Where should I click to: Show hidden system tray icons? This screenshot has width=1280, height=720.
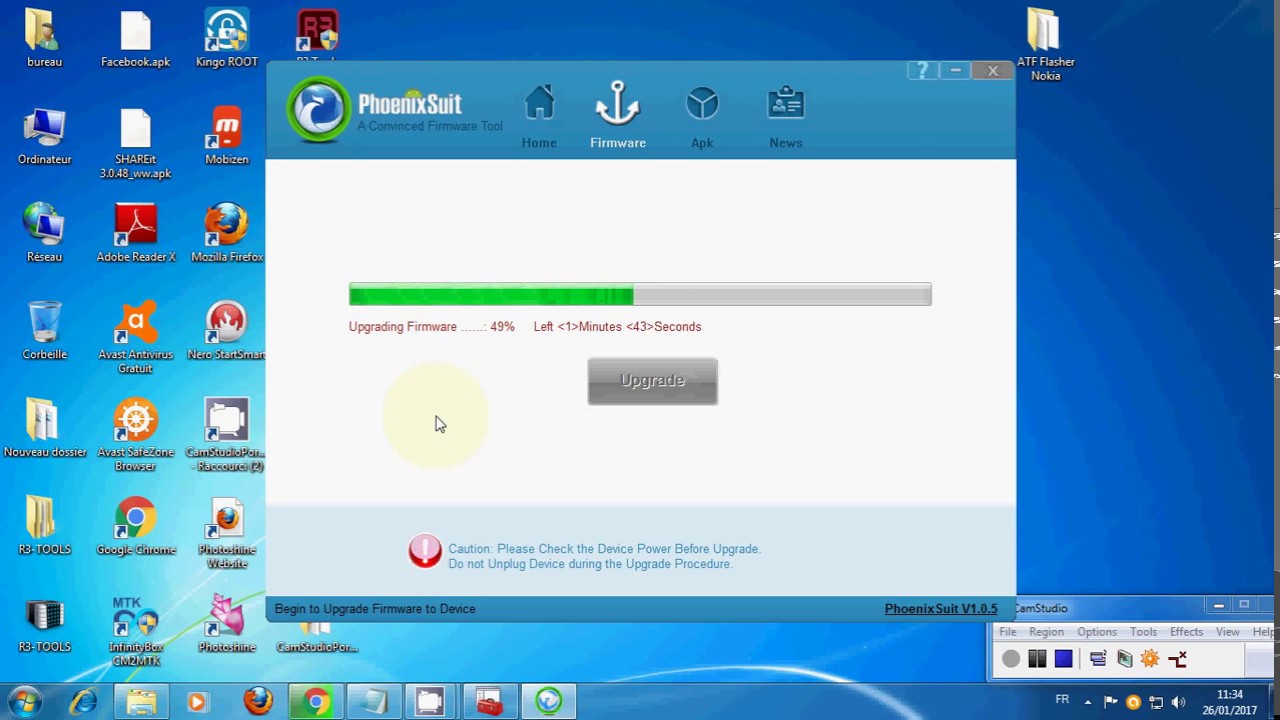click(1088, 702)
